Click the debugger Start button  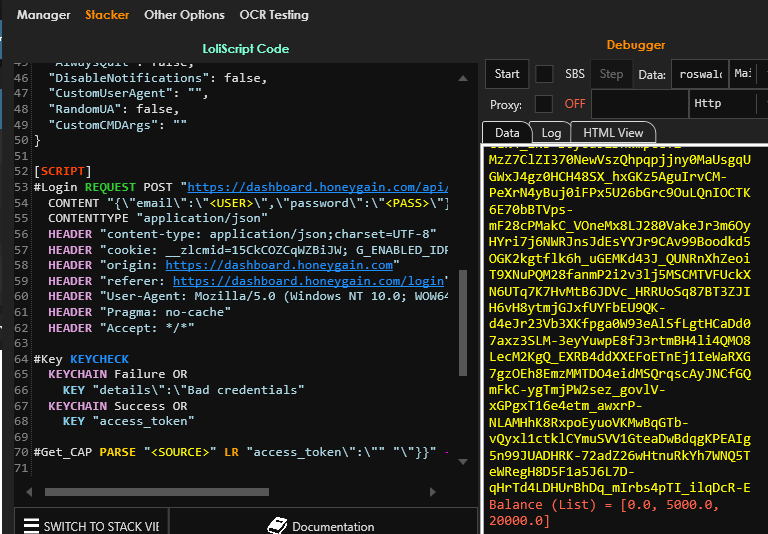(507, 74)
